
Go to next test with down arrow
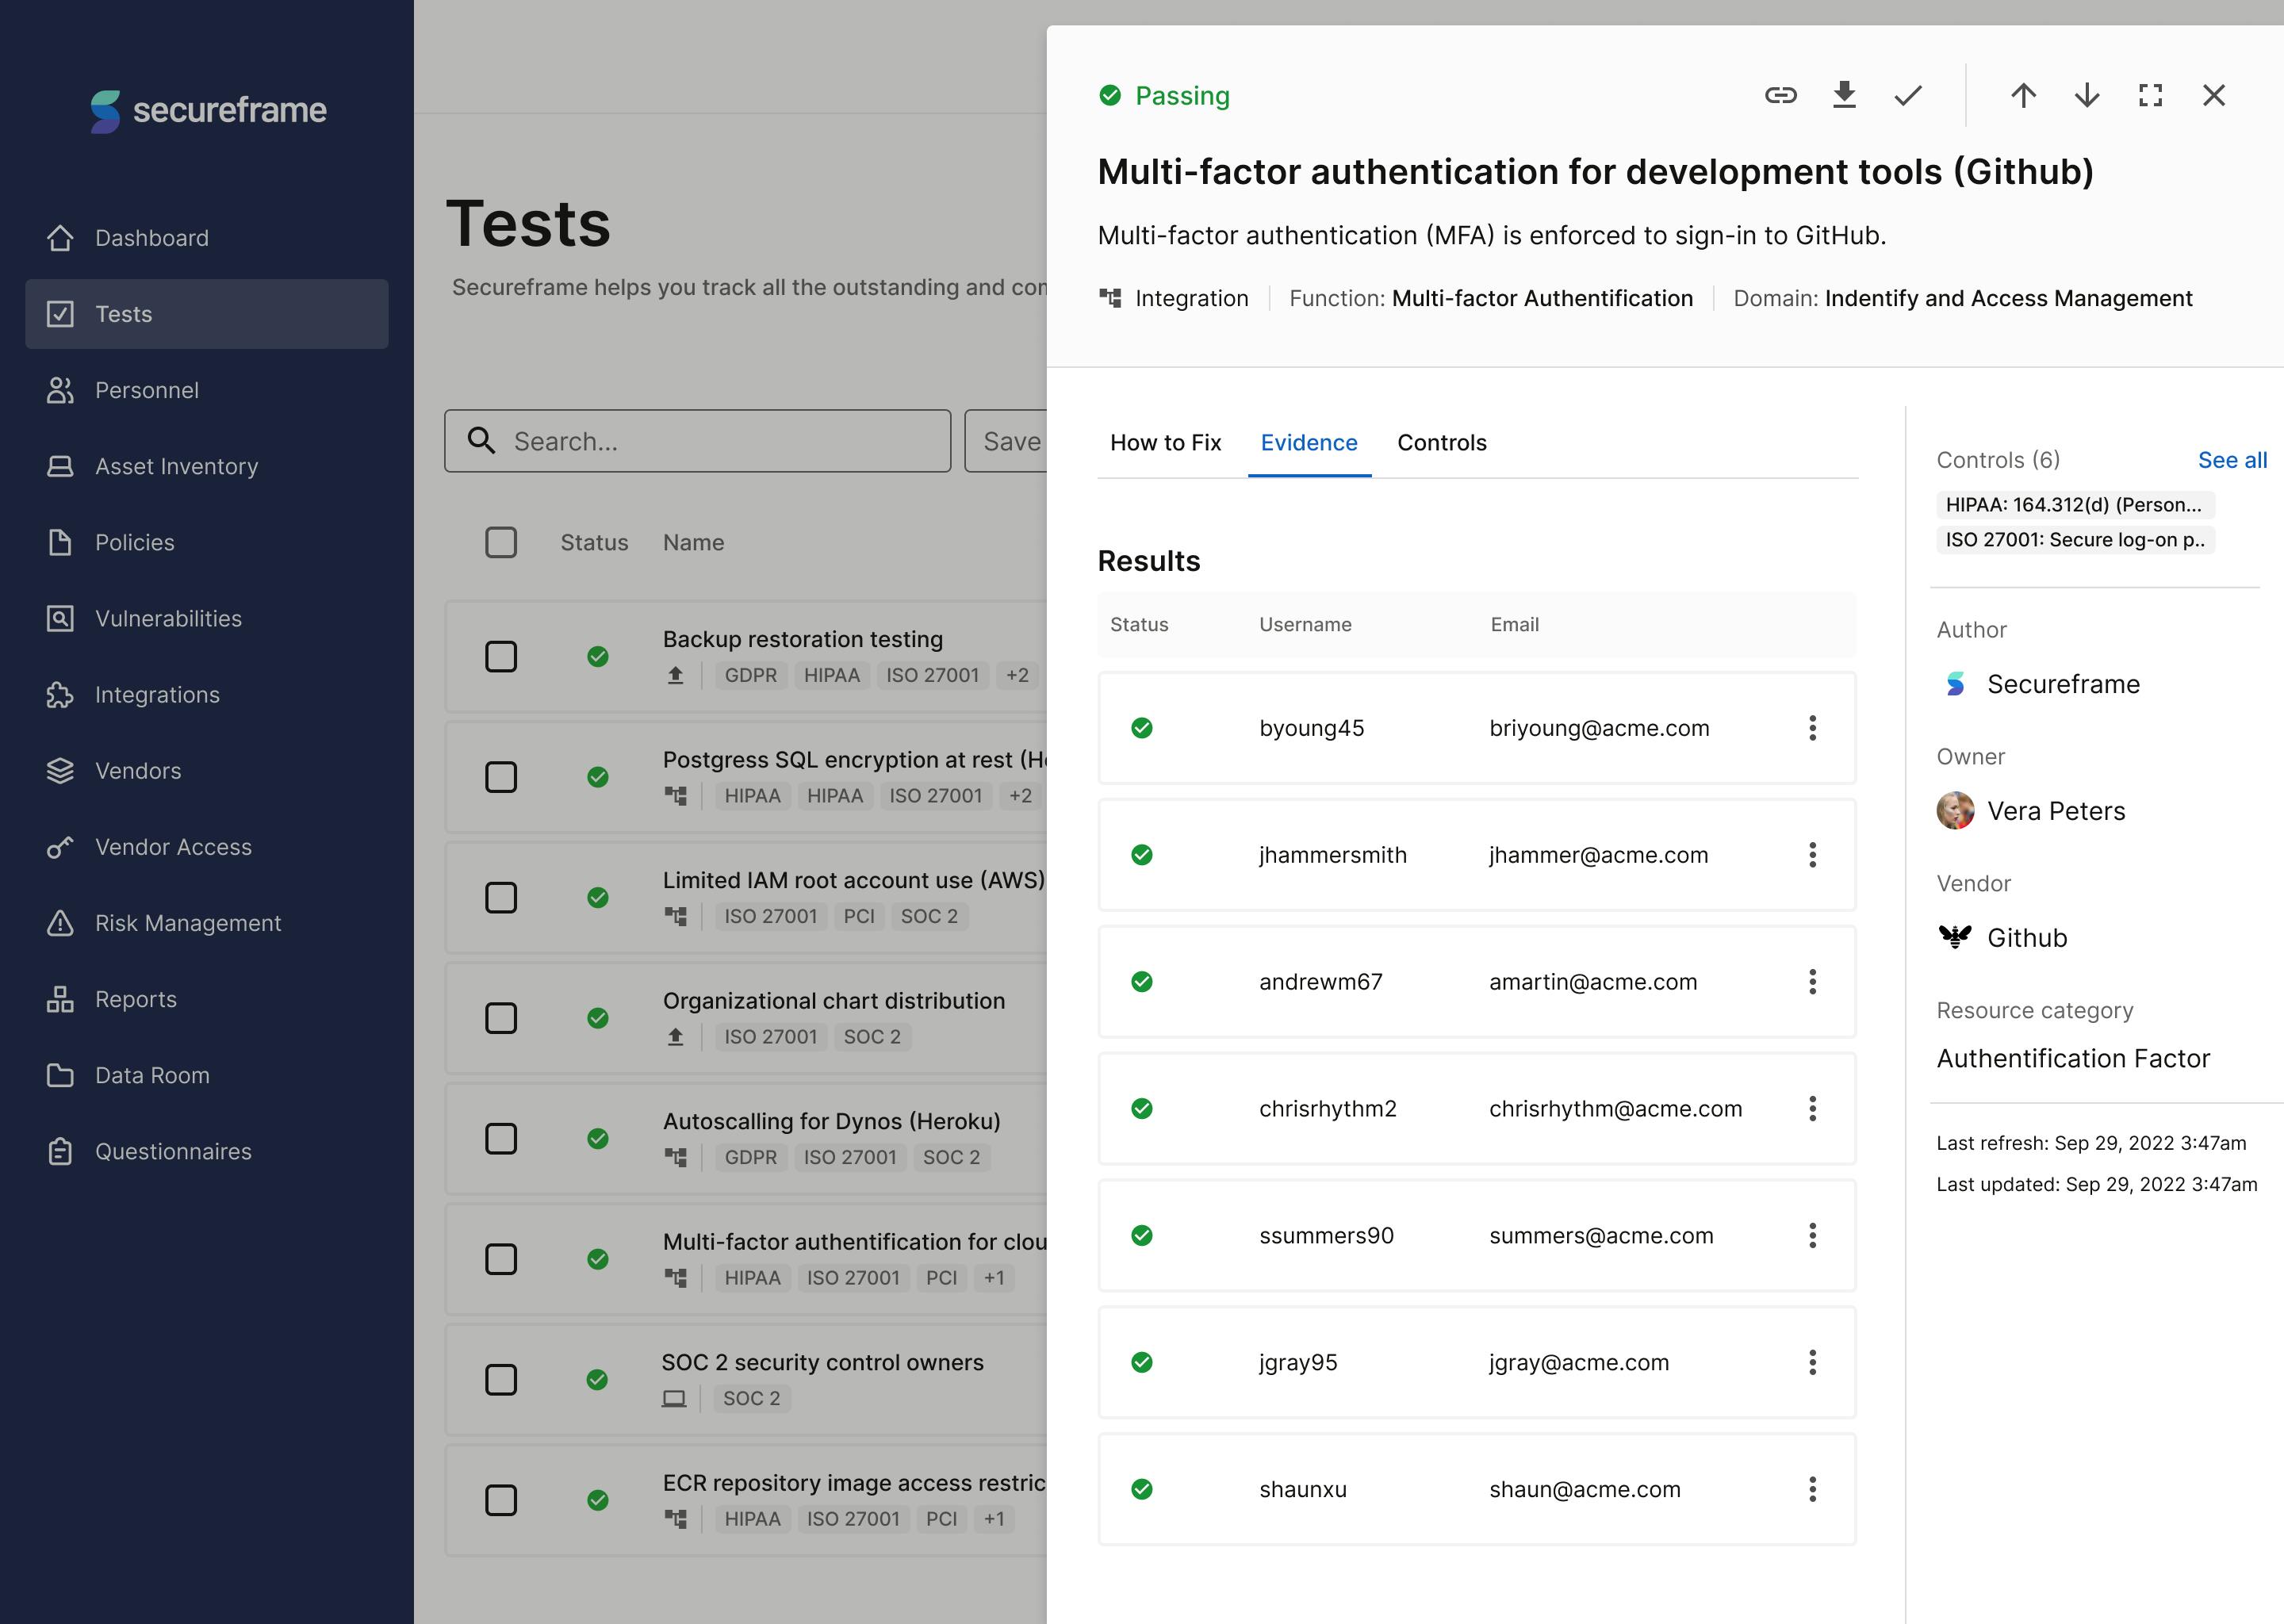click(2087, 95)
